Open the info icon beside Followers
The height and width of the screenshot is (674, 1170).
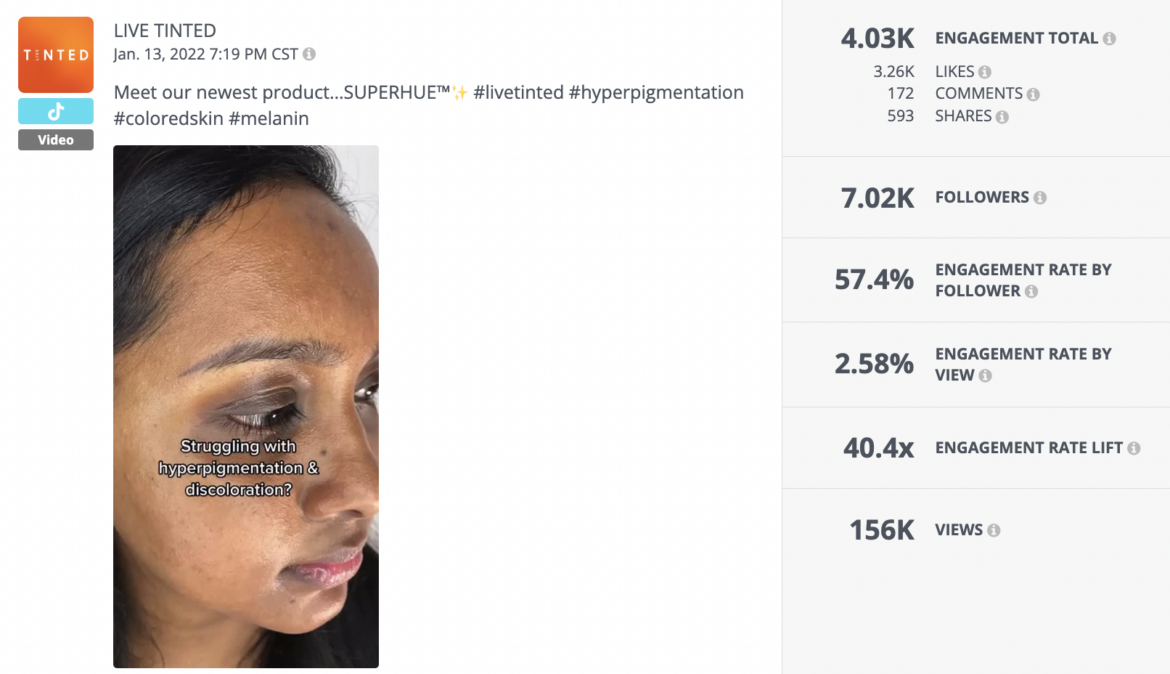click(1044, 197)
